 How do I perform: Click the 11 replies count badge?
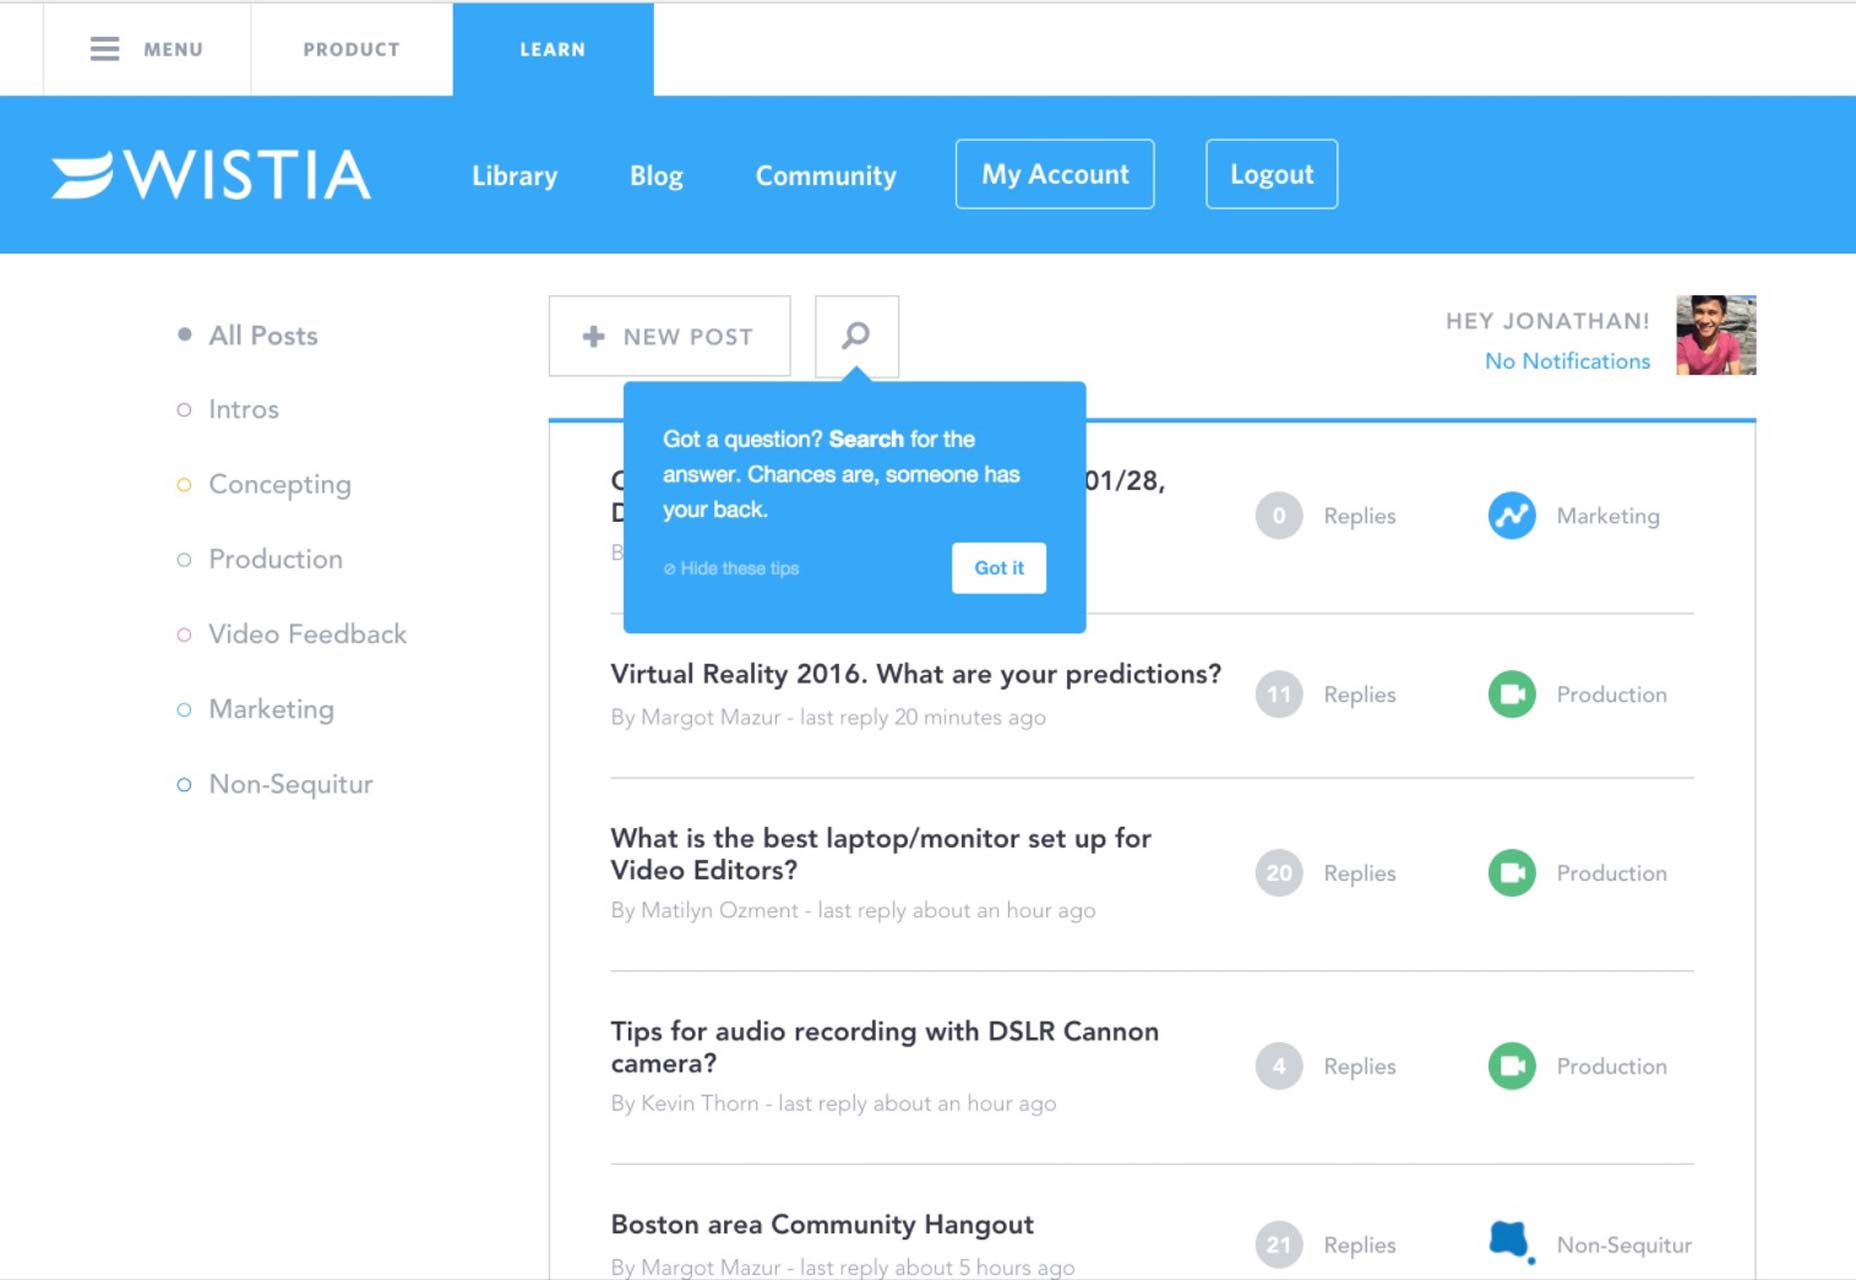1279,694
